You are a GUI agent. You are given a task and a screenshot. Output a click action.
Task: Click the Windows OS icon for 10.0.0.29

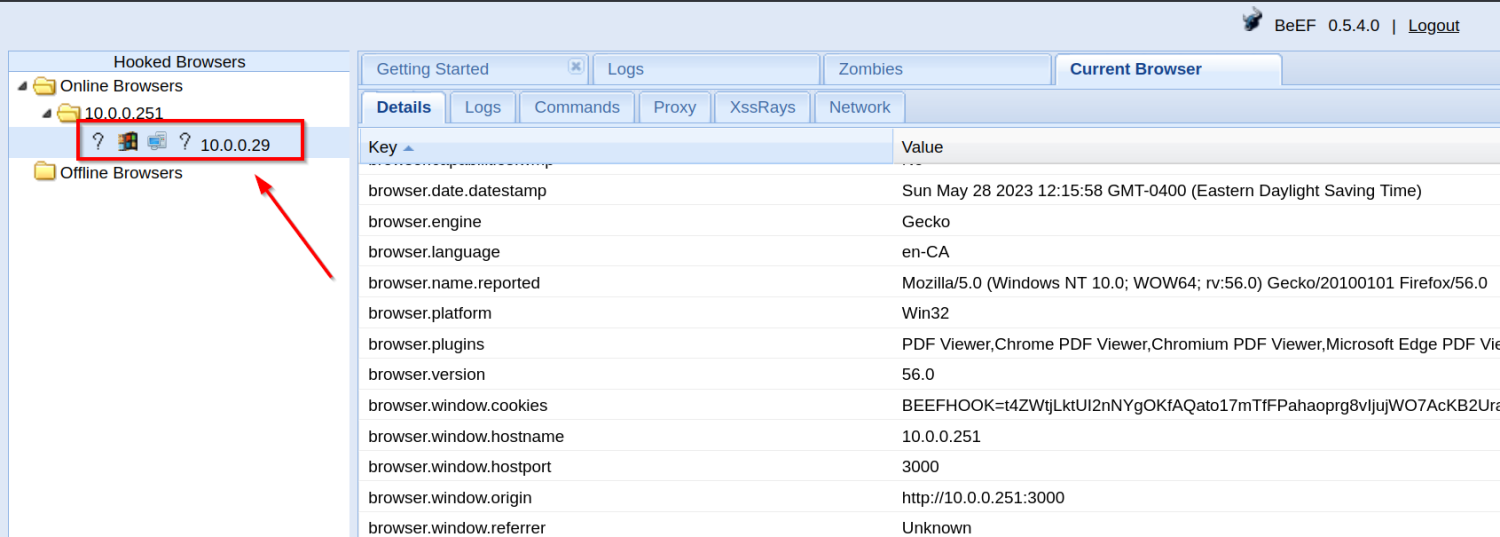(127, 142)
